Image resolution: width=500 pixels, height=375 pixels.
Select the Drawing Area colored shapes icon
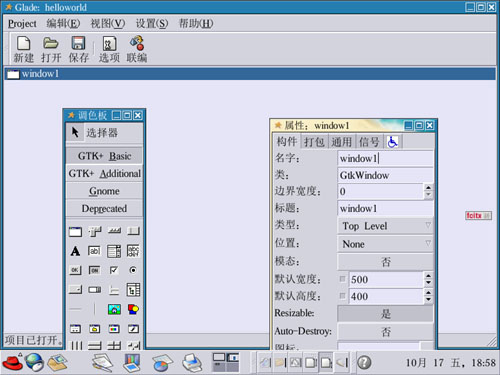tap(133, 309)
